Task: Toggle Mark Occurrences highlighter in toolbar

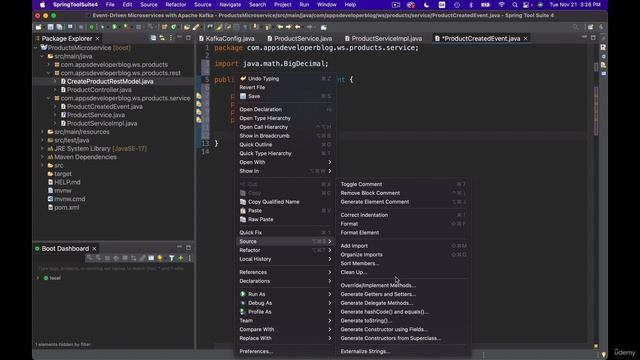Action: (x=218, y=27)
